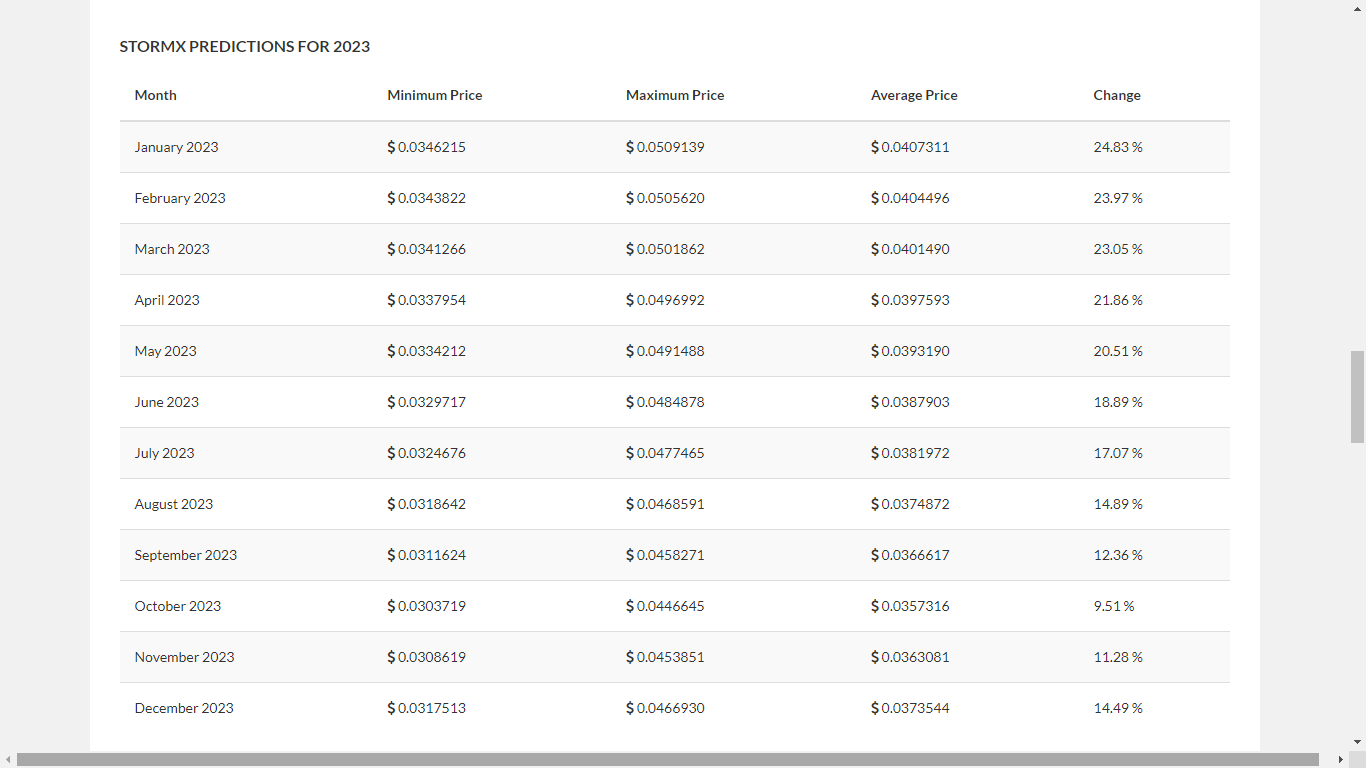
Task: Click the scroll right arrow button
Action: tap(1341, 760)
